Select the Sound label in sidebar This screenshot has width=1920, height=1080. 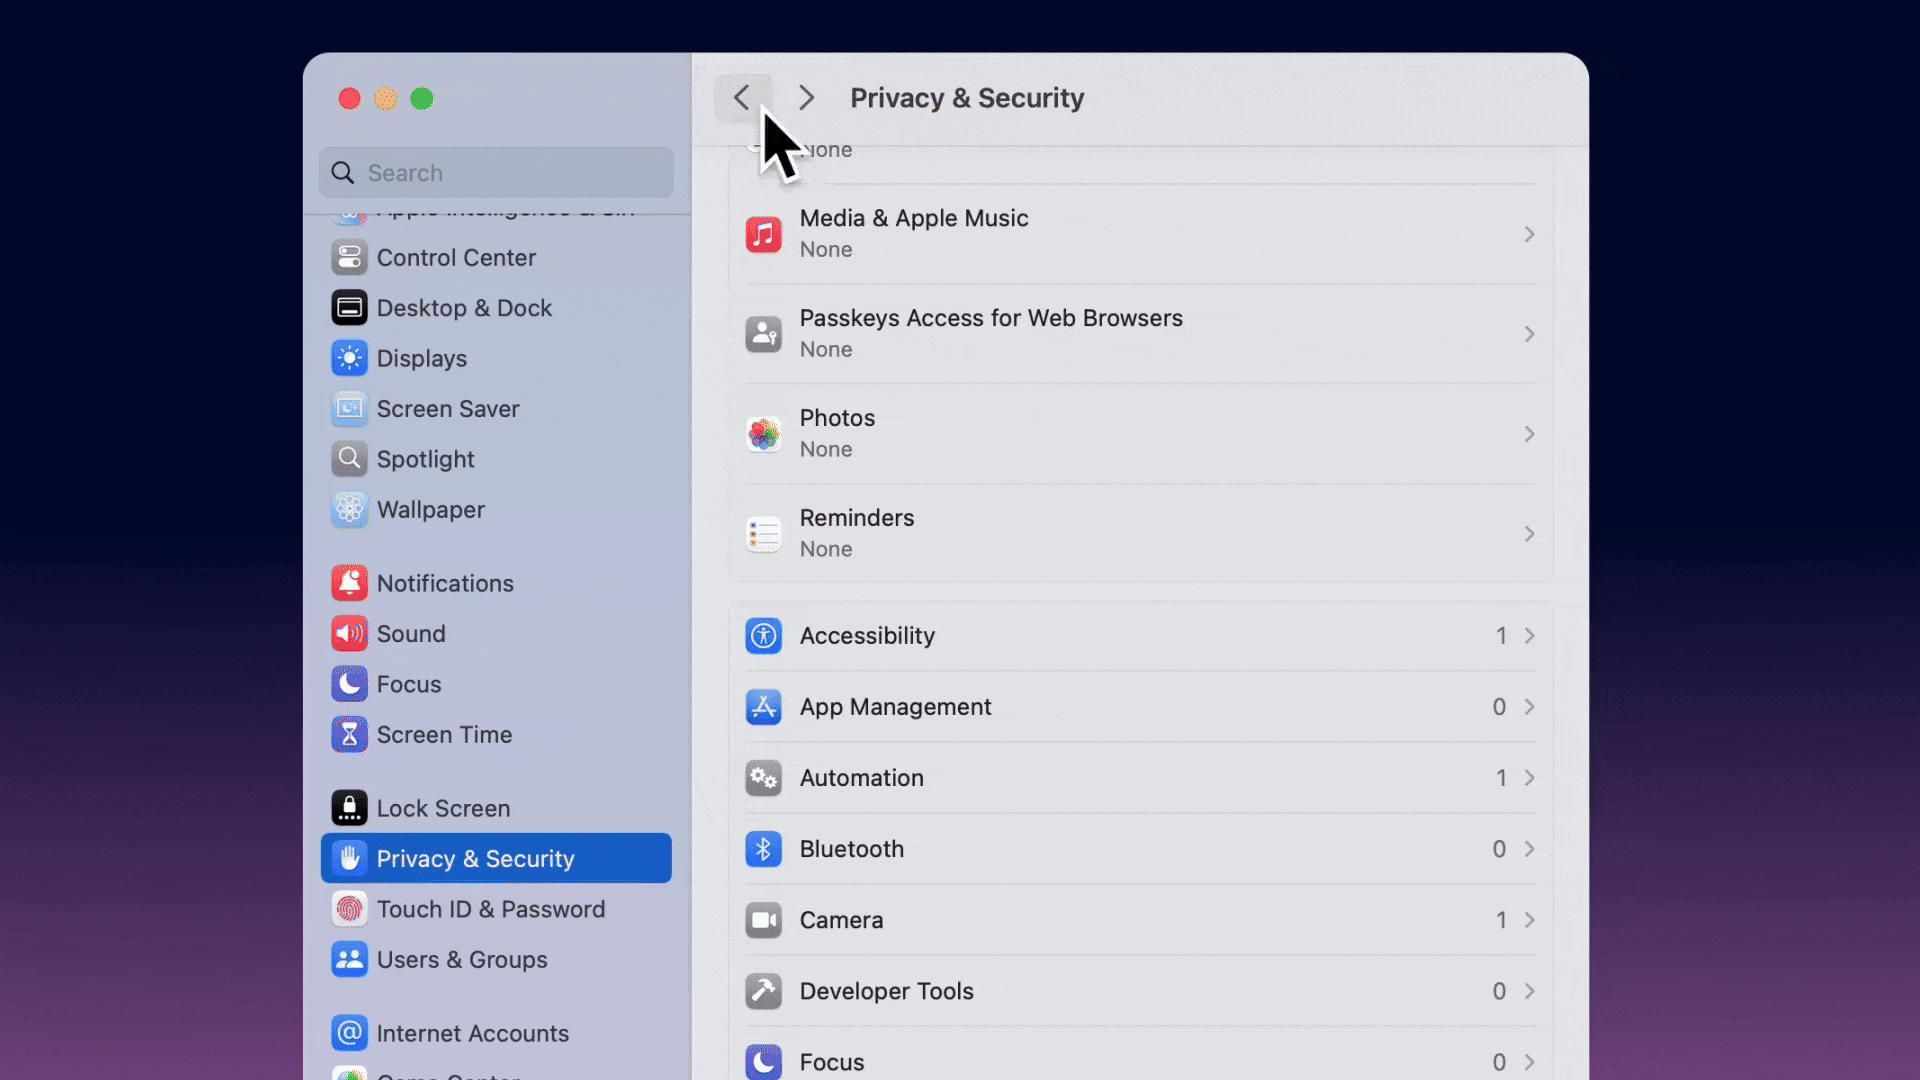pos(411,634)
